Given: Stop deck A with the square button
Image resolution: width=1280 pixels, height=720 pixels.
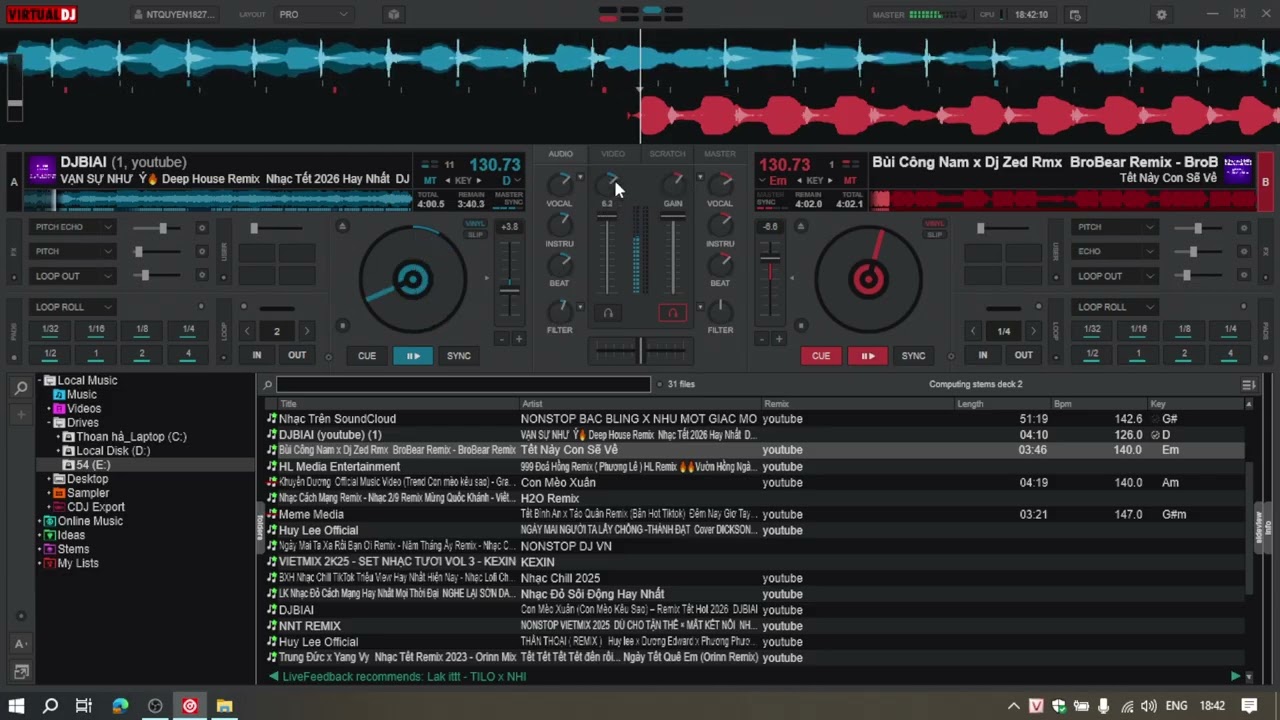Looking at the screenshot, I should tap(342, 325).
